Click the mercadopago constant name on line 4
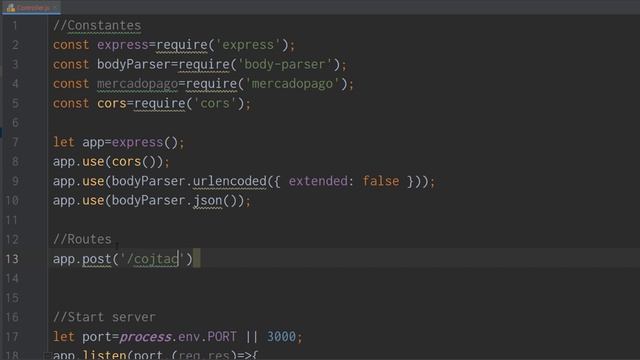Screen dimensions: 640x360 [x=137, y=84]
